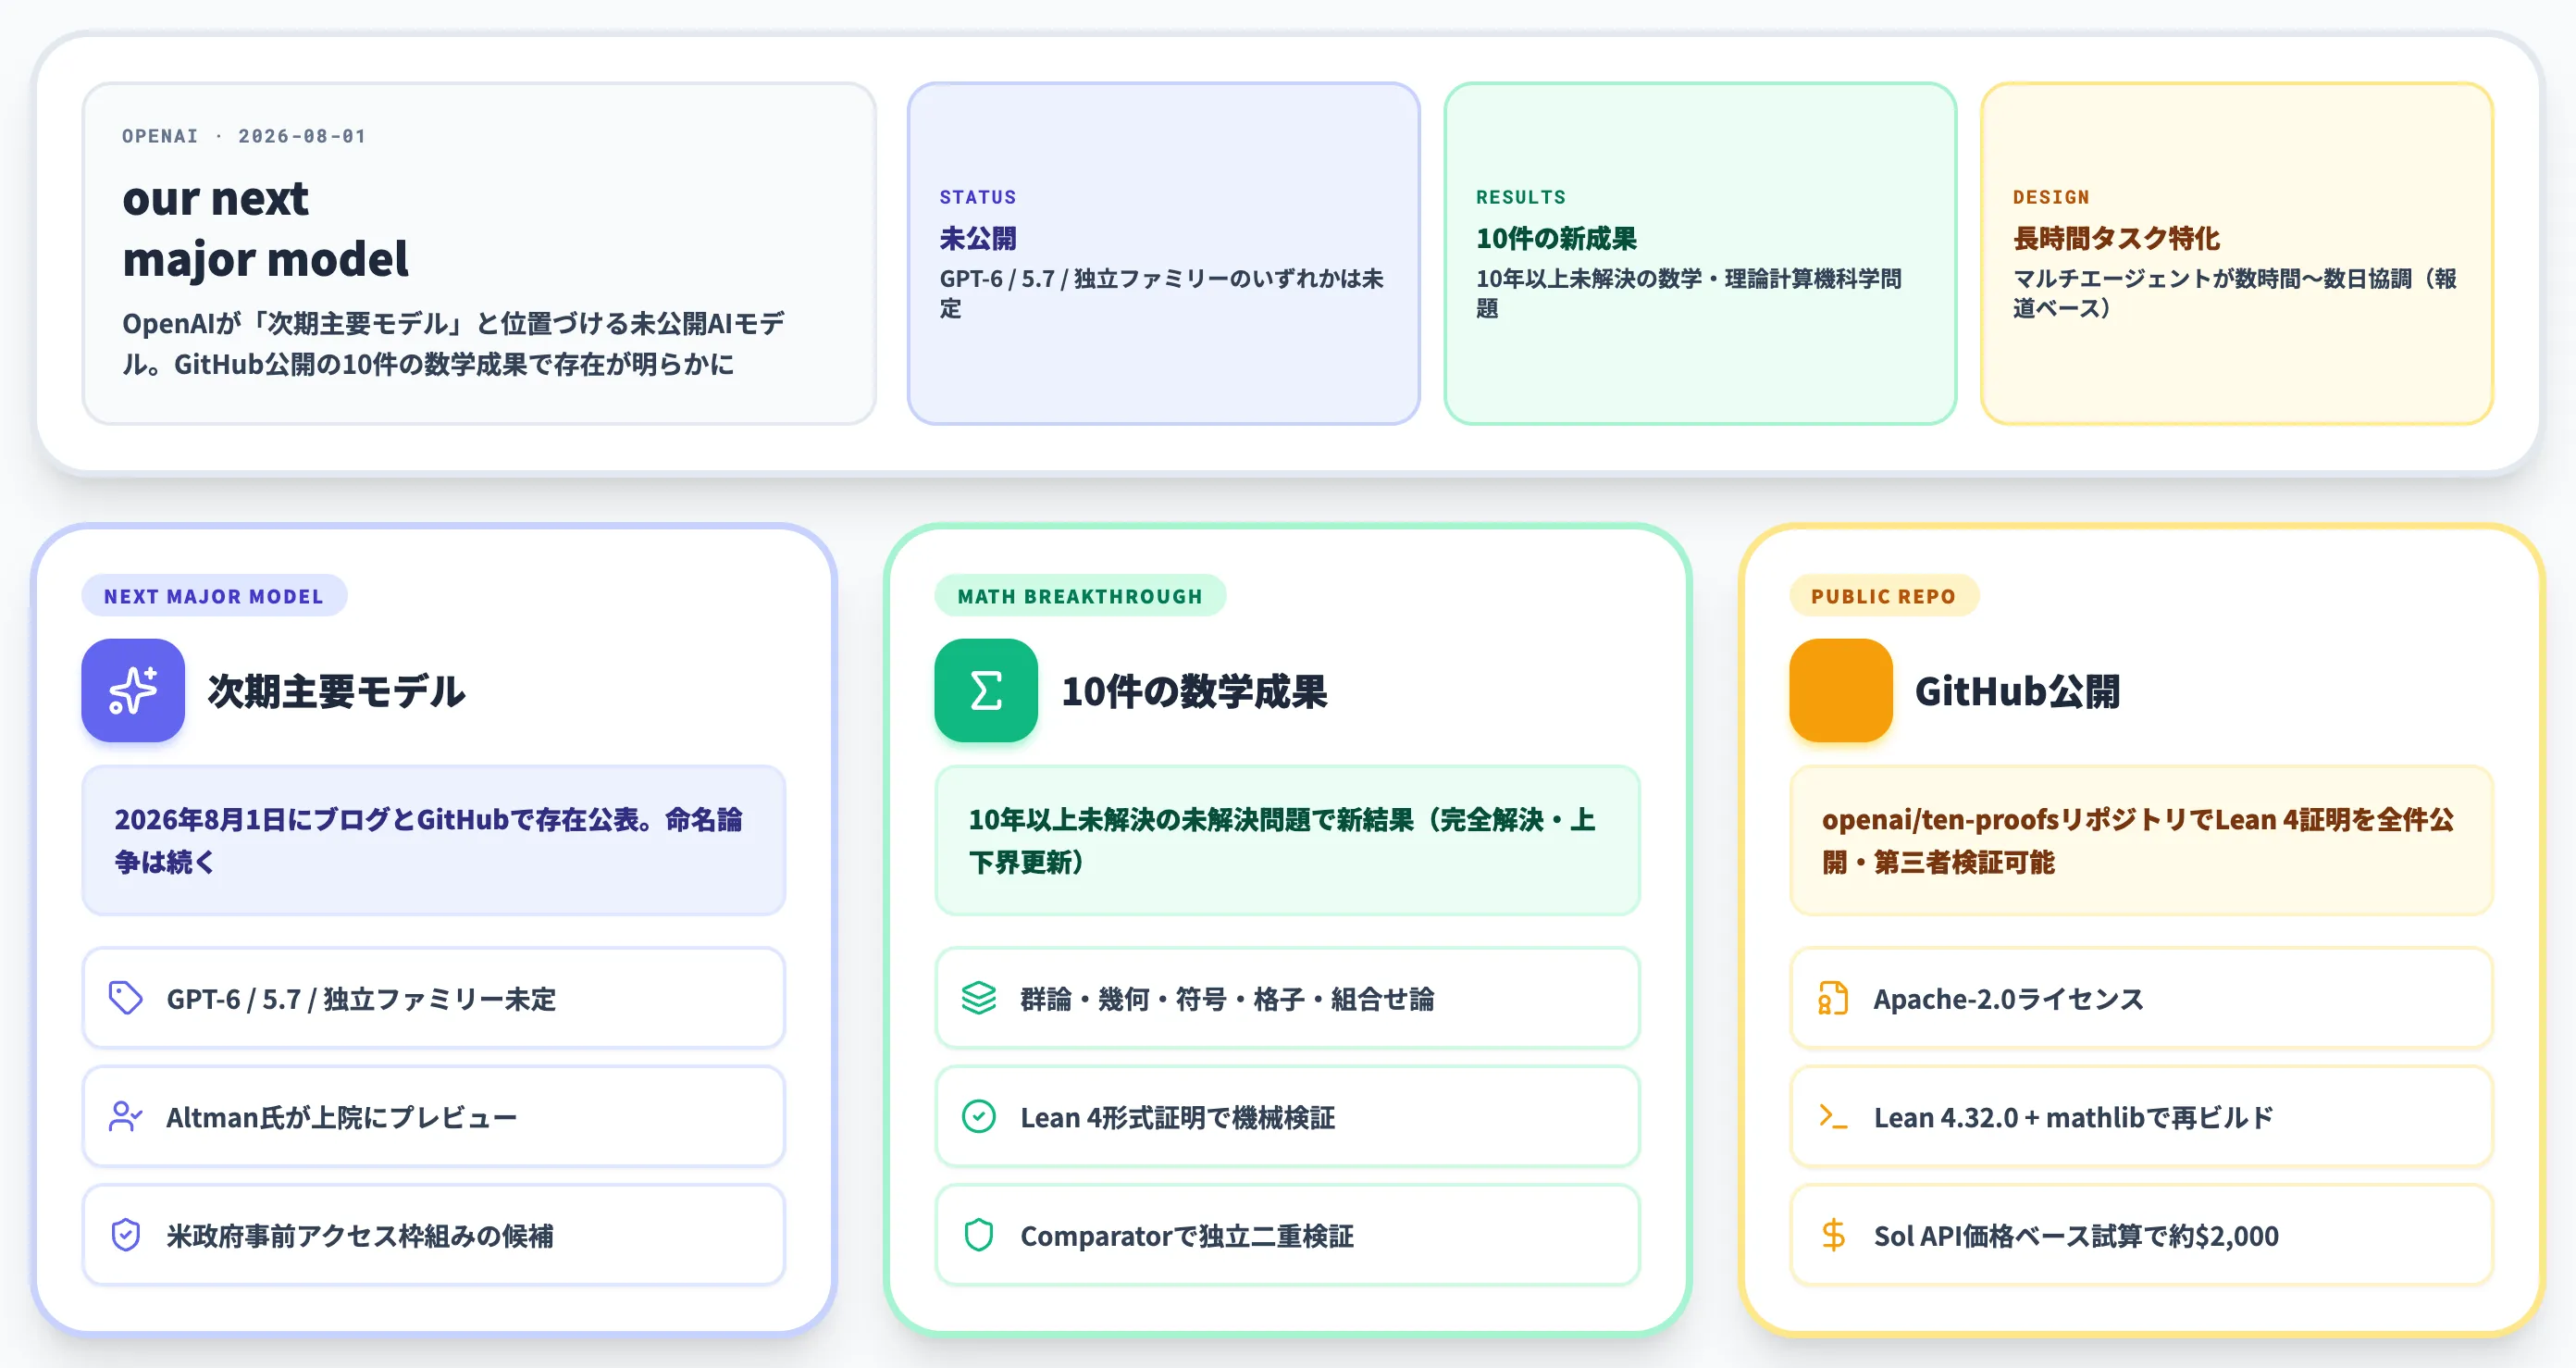Click the 'OPENAI · 2026-08-01' label
This screenshot has width=2576, height=1368.
(x=244, y=136)
